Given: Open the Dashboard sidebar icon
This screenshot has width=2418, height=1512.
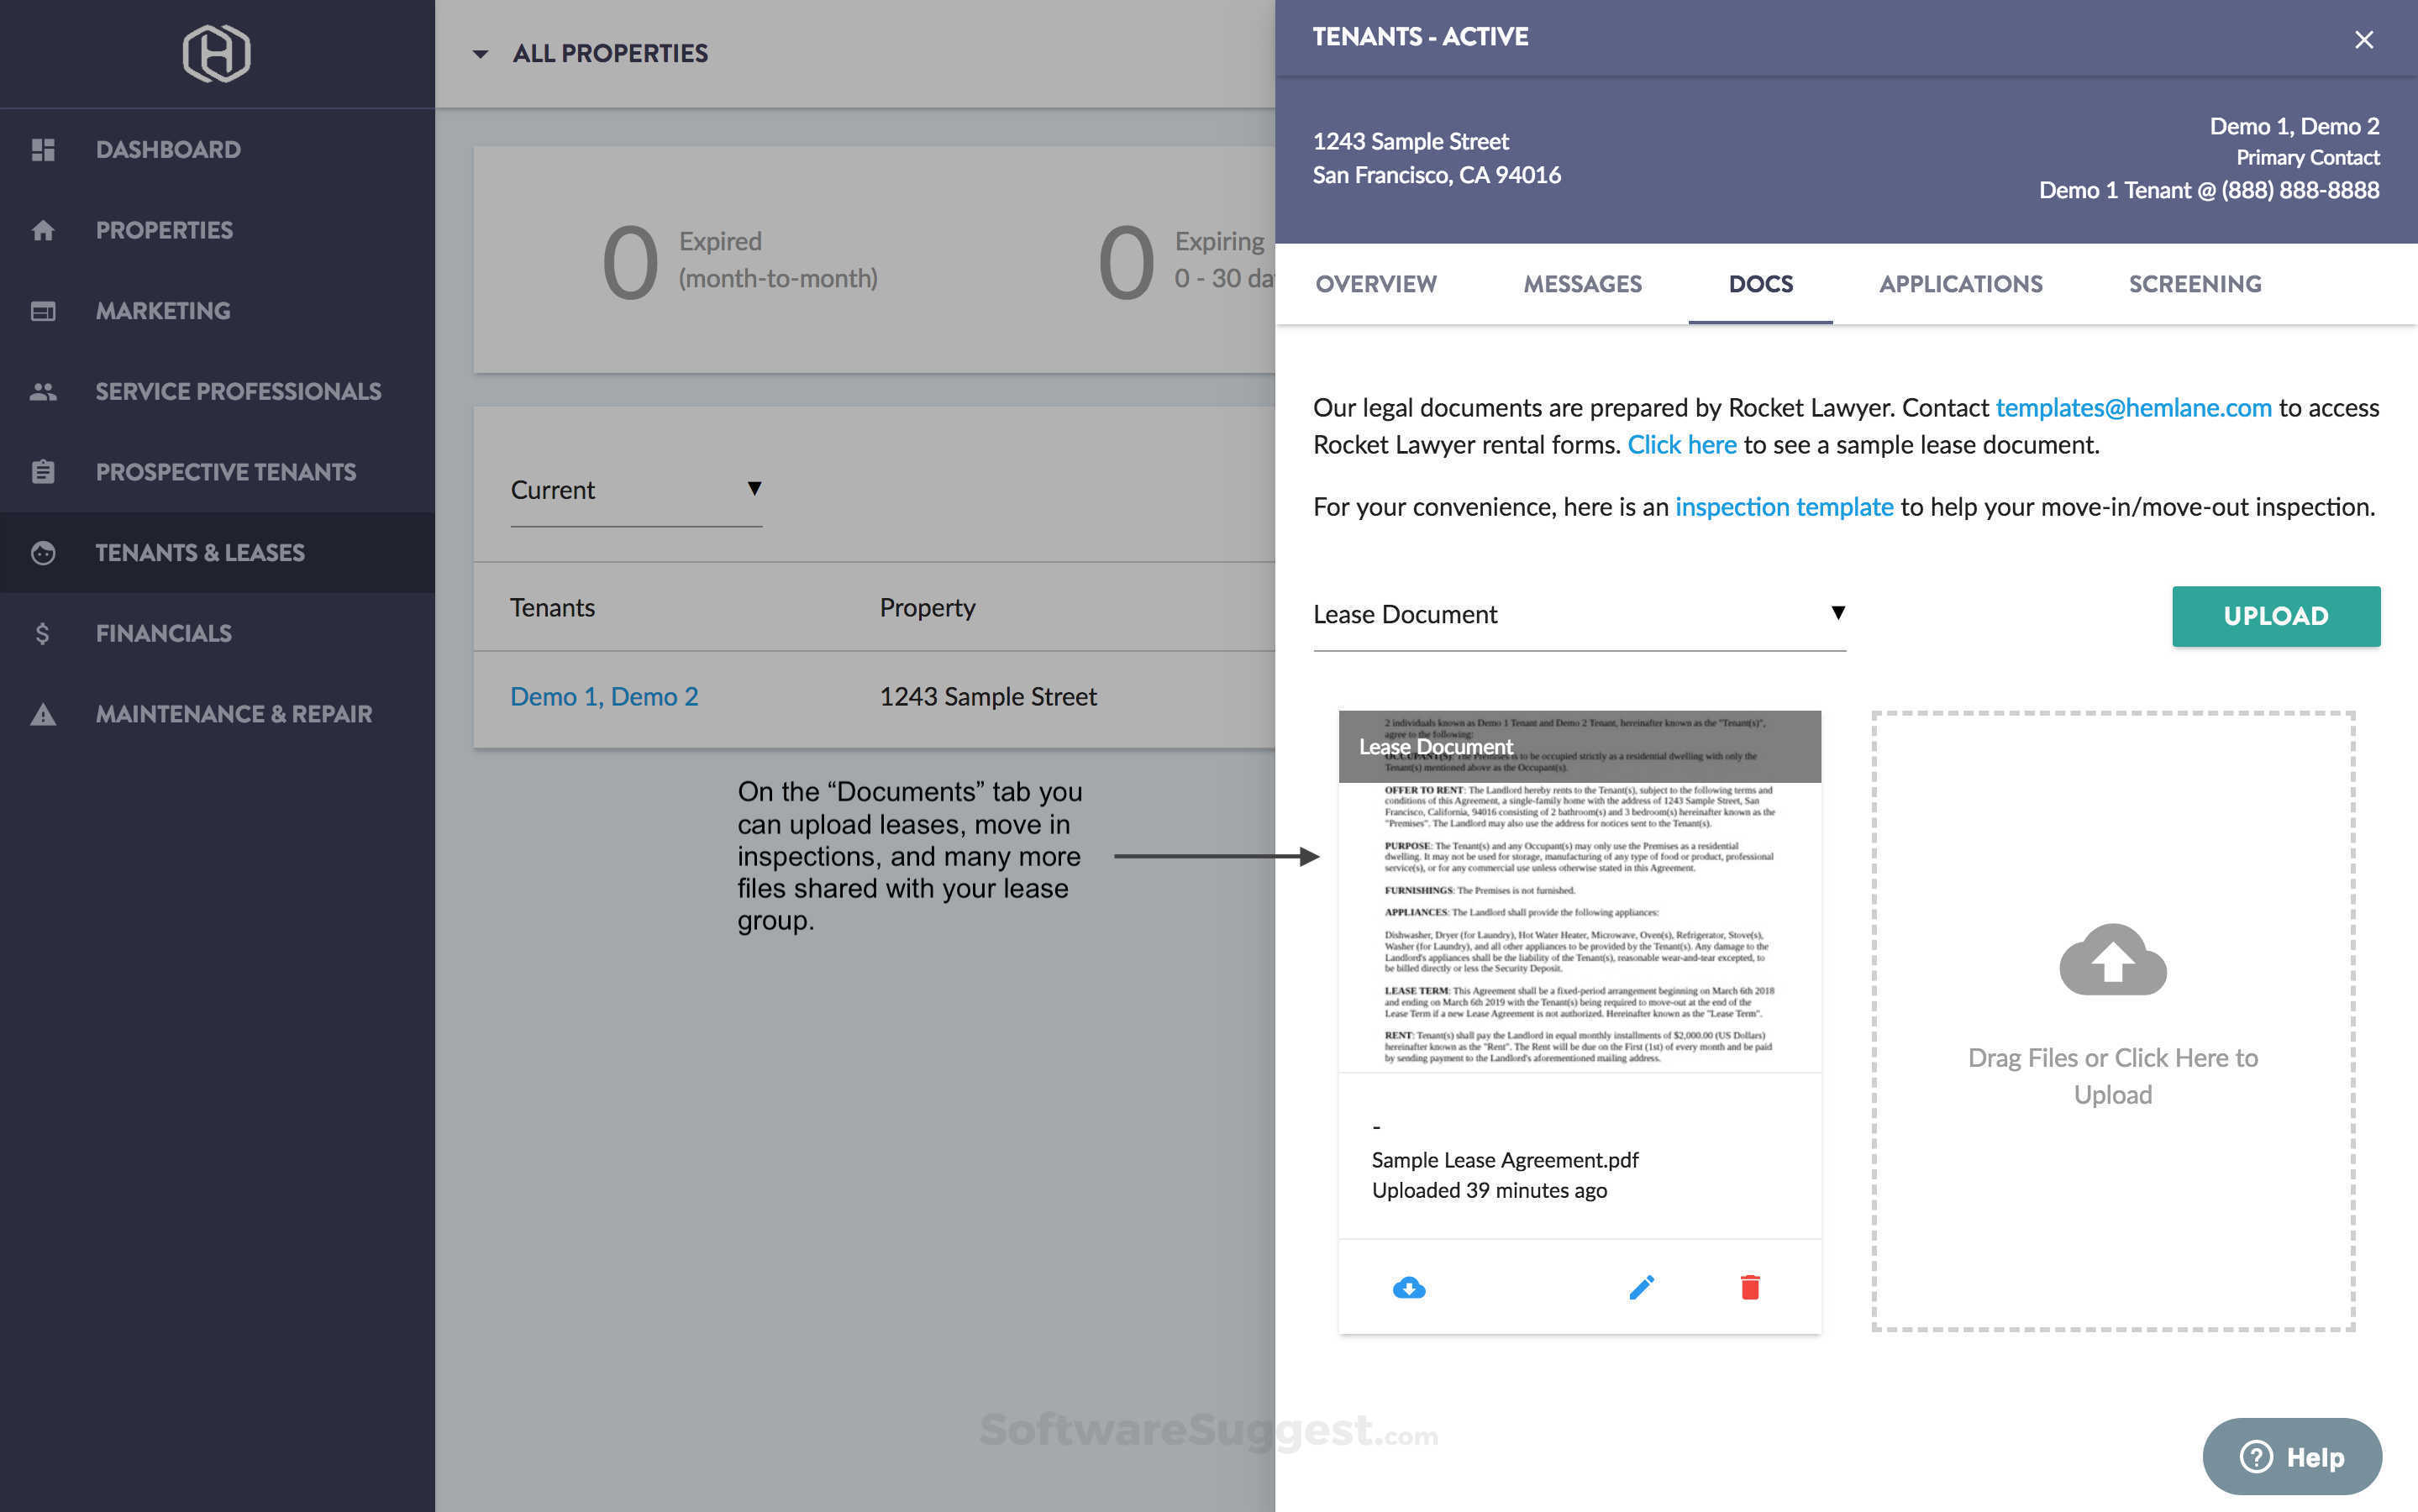Looking at the screenshot, I should click(43, 150).
